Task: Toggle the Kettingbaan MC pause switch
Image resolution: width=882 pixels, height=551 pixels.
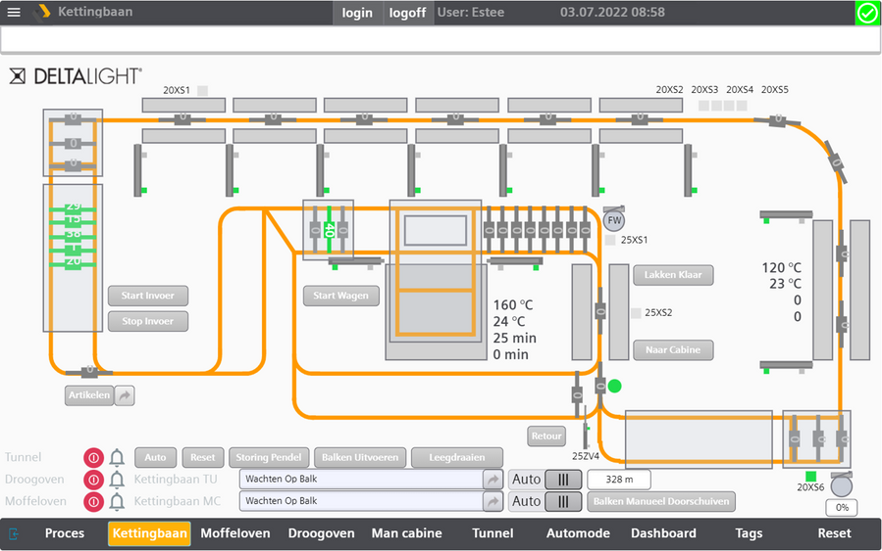Action: (563, 502)
